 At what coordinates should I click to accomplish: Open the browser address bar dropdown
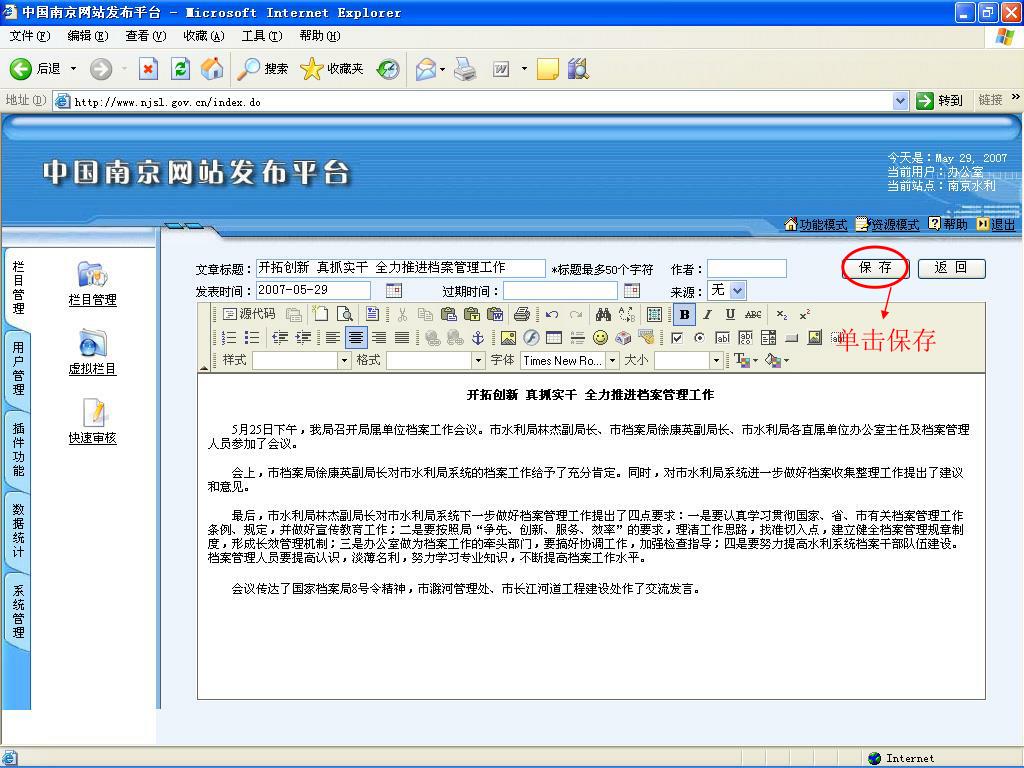900,101
